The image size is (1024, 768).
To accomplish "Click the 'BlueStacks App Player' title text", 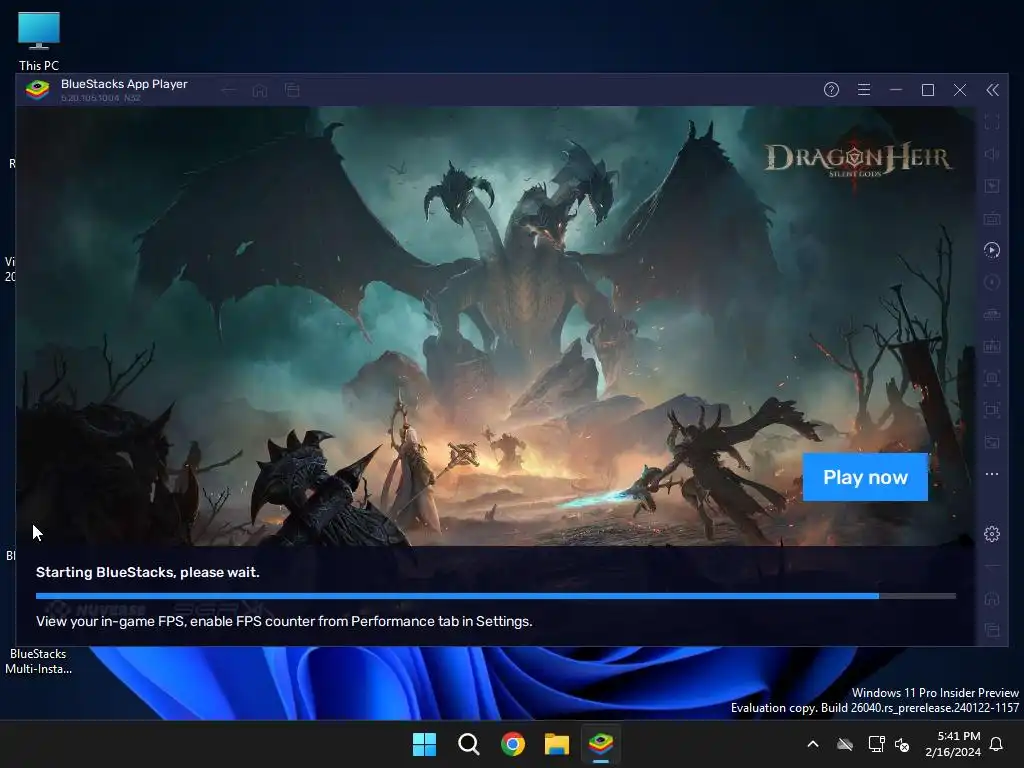I will 124,84.
